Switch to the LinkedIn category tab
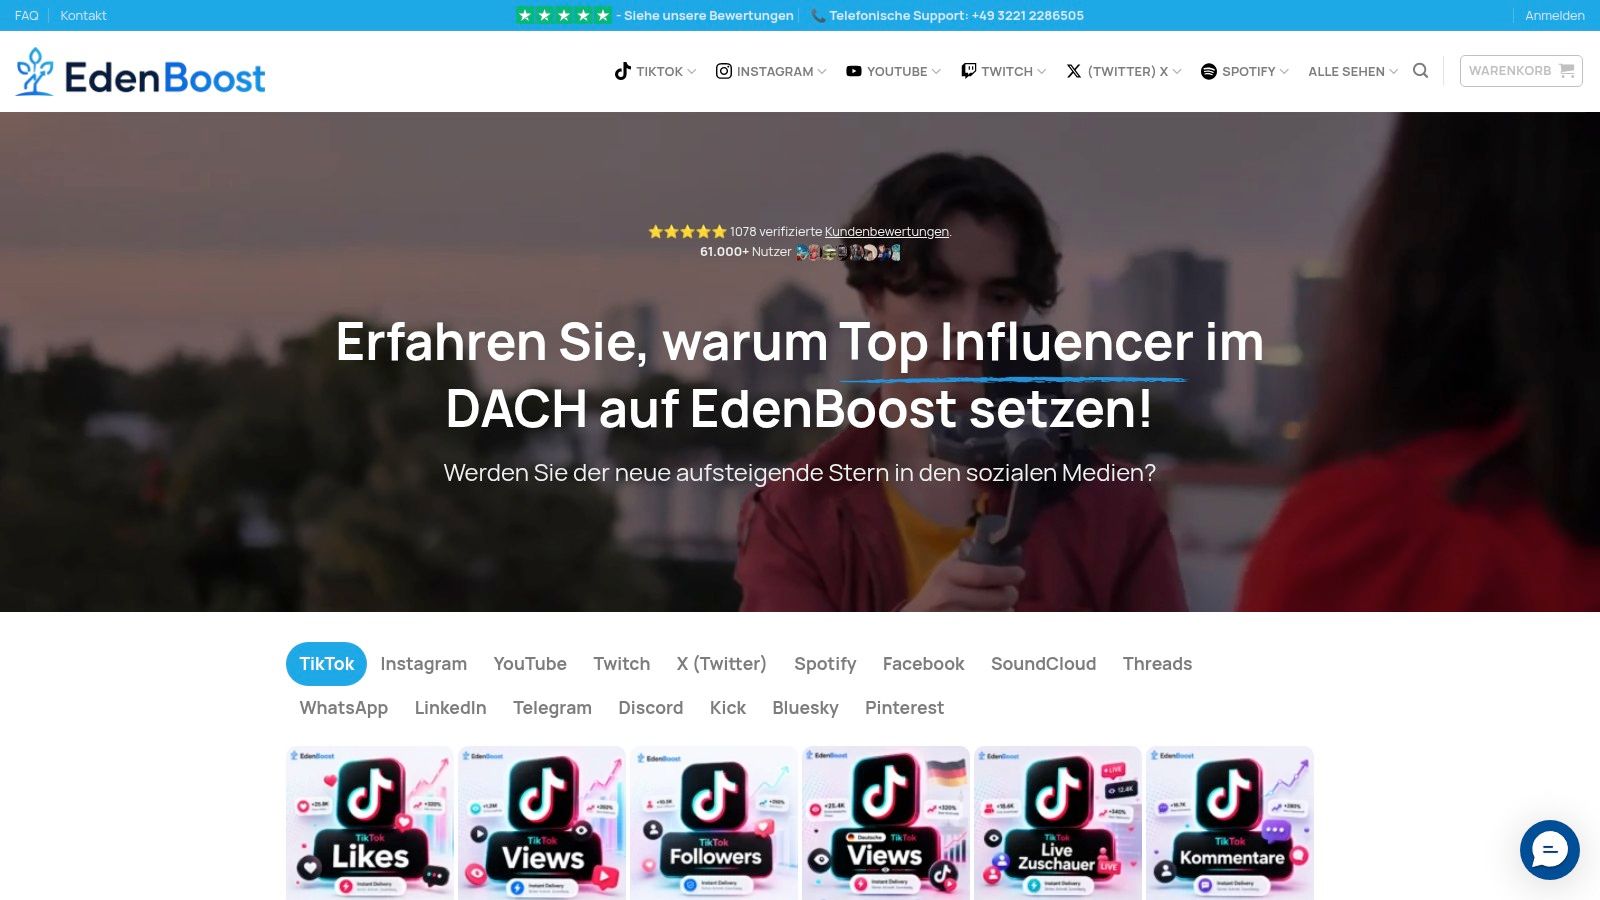 [x=450, y=708]
